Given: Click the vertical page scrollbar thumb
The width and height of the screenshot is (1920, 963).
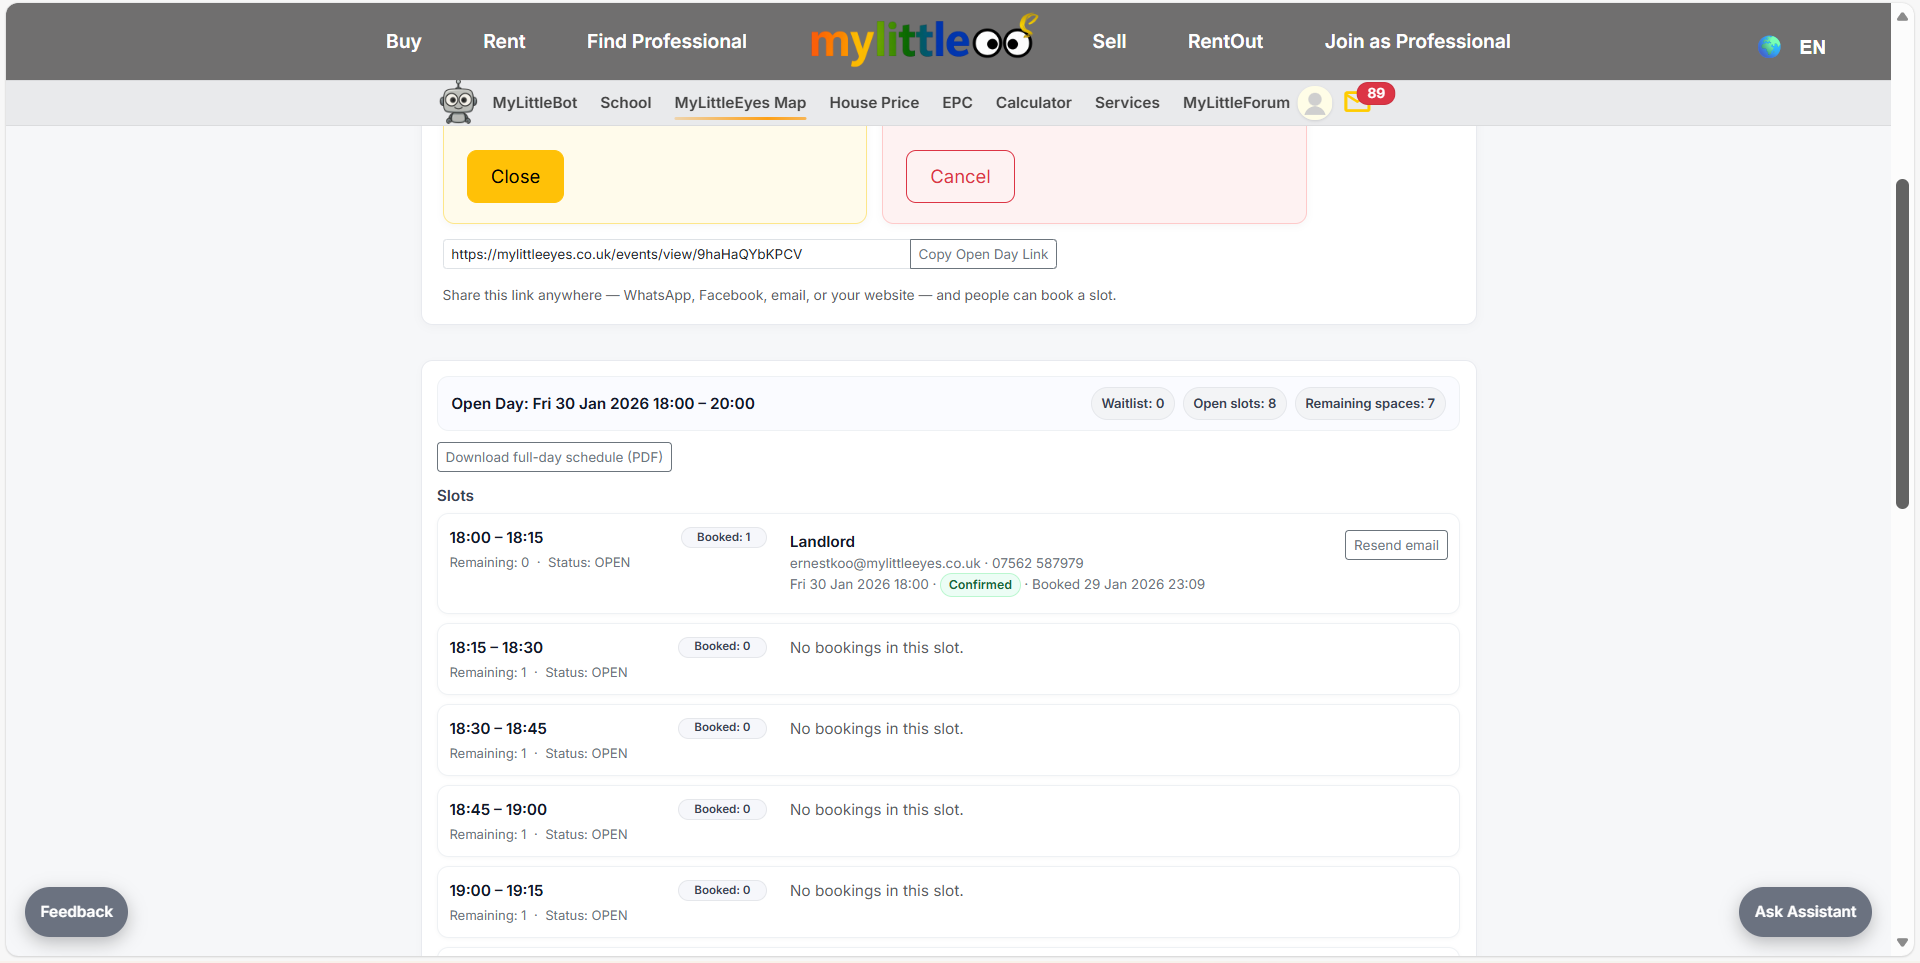Looking at the screenshot, I should point(1902,343).
